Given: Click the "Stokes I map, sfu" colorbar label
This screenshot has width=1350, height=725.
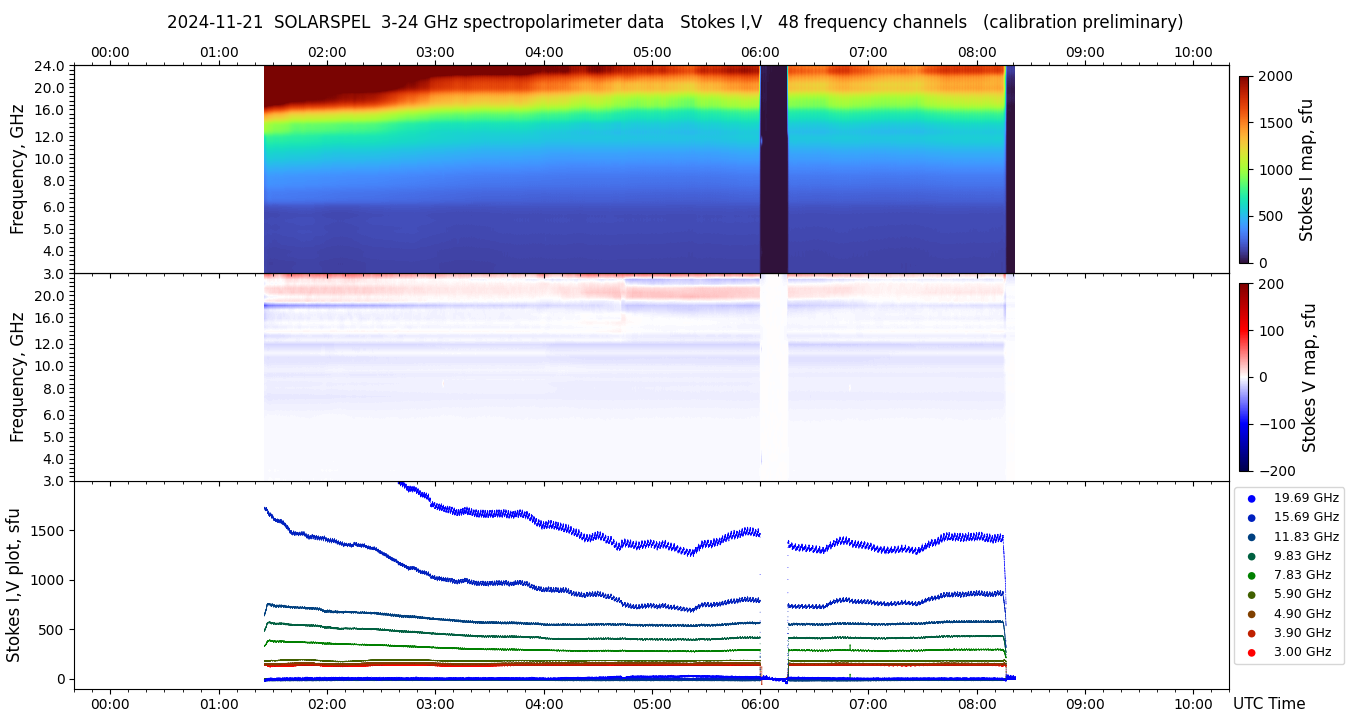Looking at the screenshot, I should 1306,169.
